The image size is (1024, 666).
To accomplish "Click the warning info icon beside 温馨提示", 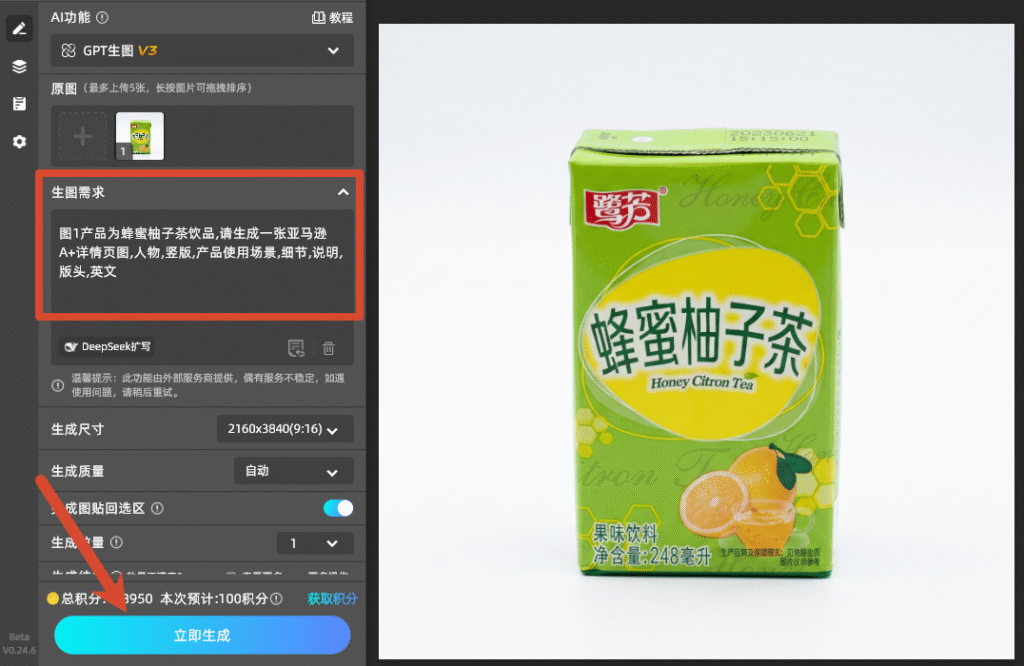I will pos(57,385).
